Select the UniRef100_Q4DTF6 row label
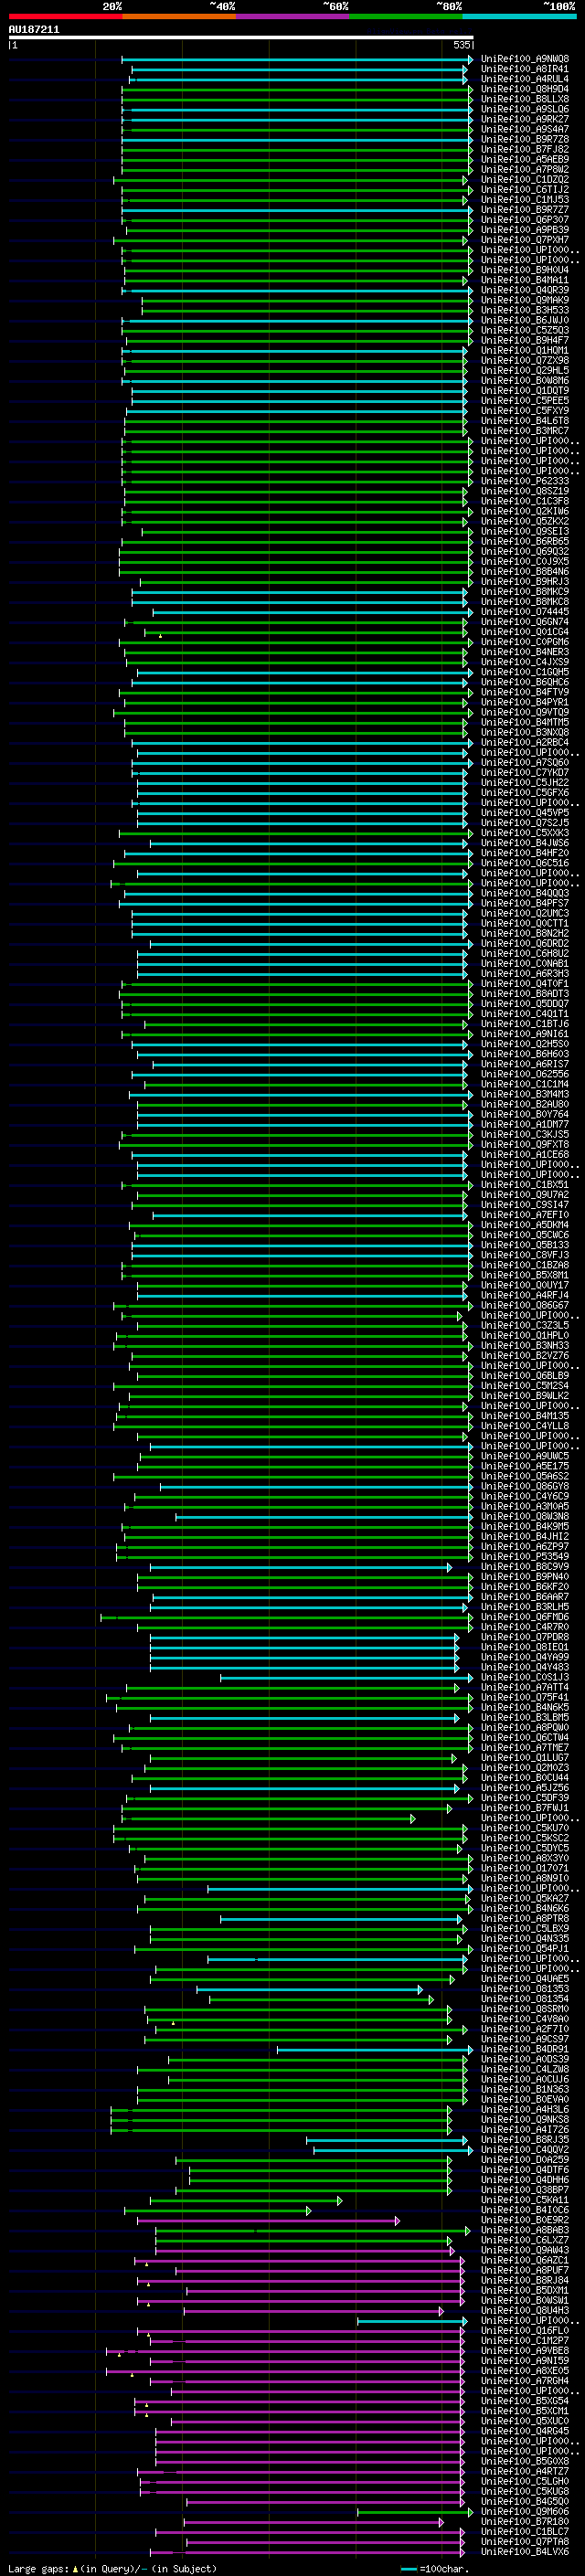 pyautogui.click(x=524, y=2169)
